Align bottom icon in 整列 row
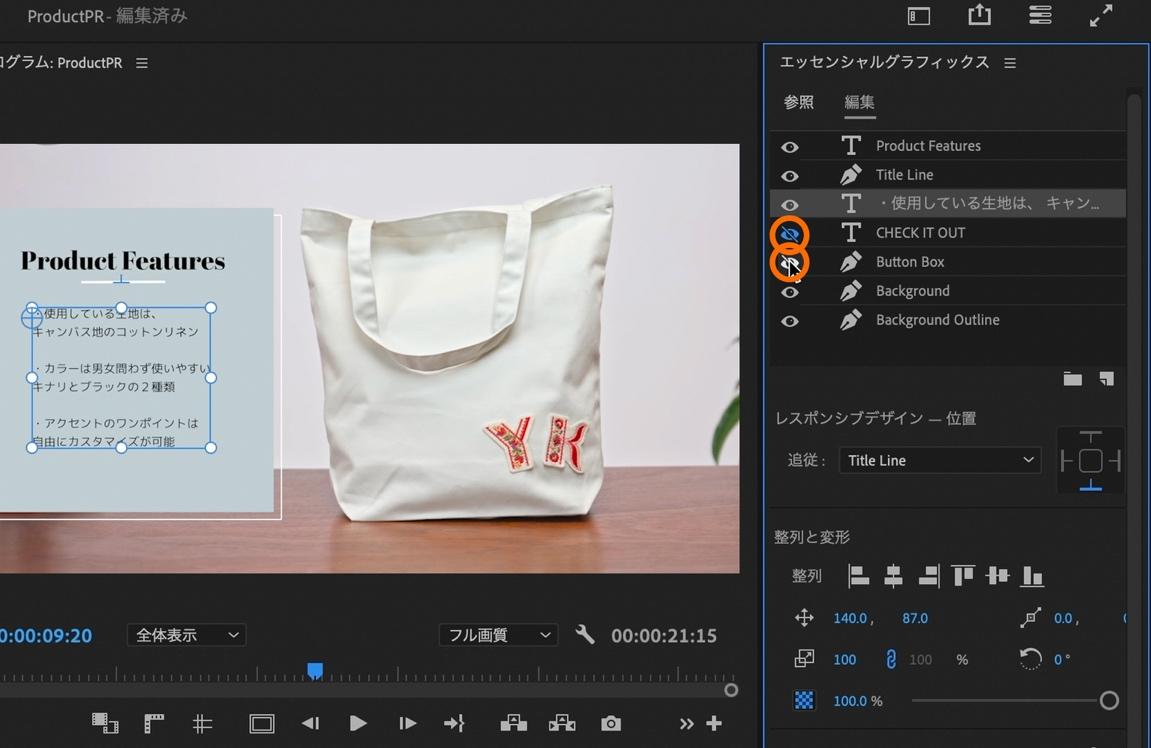Image resolution: width=1151 pixels, height=748 pixels. (x=1032, y=576)
